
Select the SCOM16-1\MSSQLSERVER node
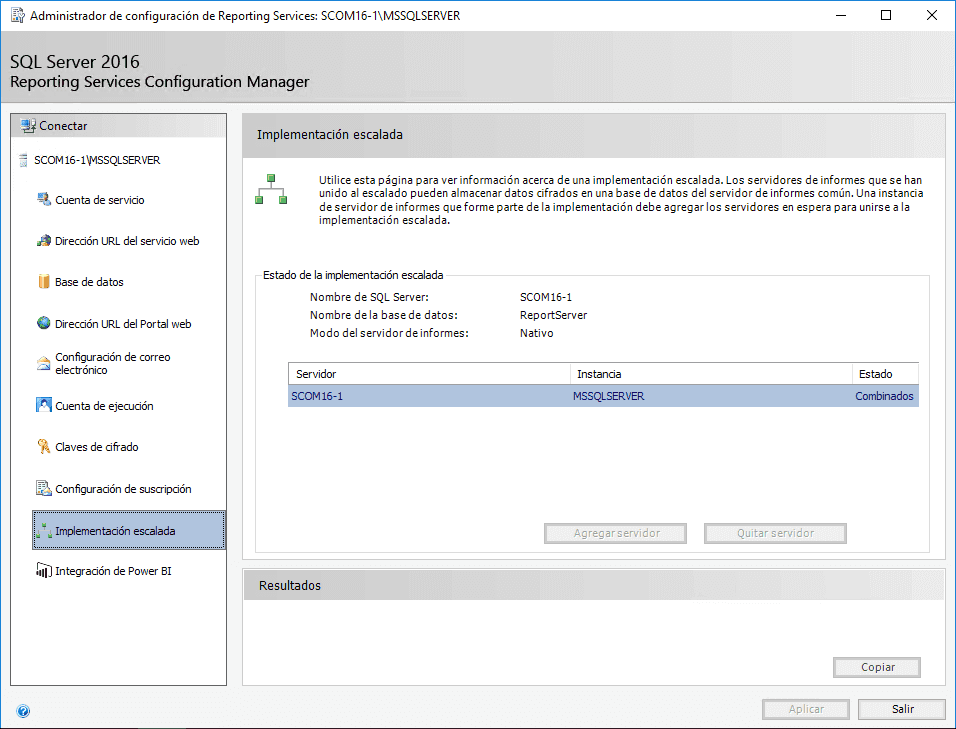click(x=97, y=160)
